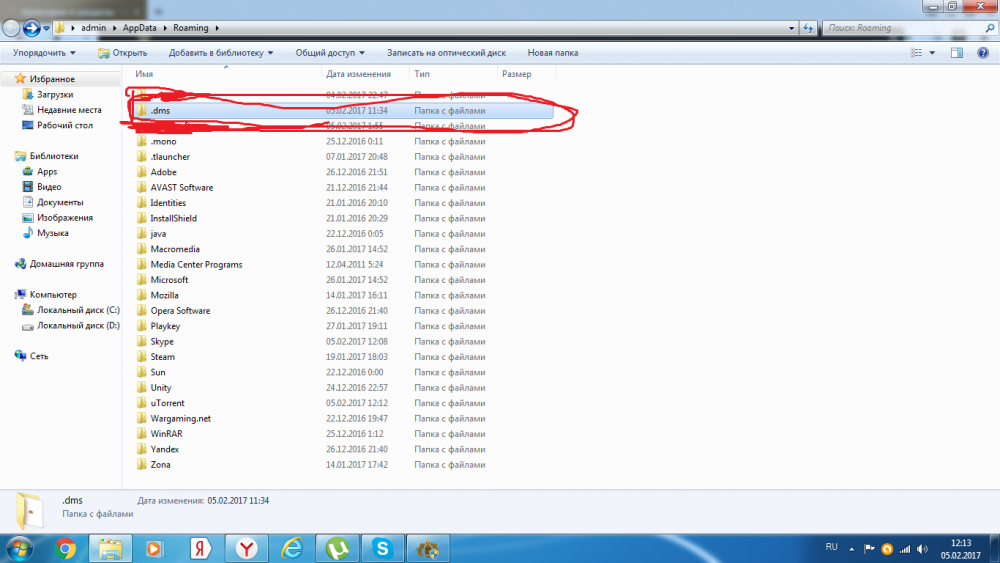Open the Apps library

click(47, 172)
